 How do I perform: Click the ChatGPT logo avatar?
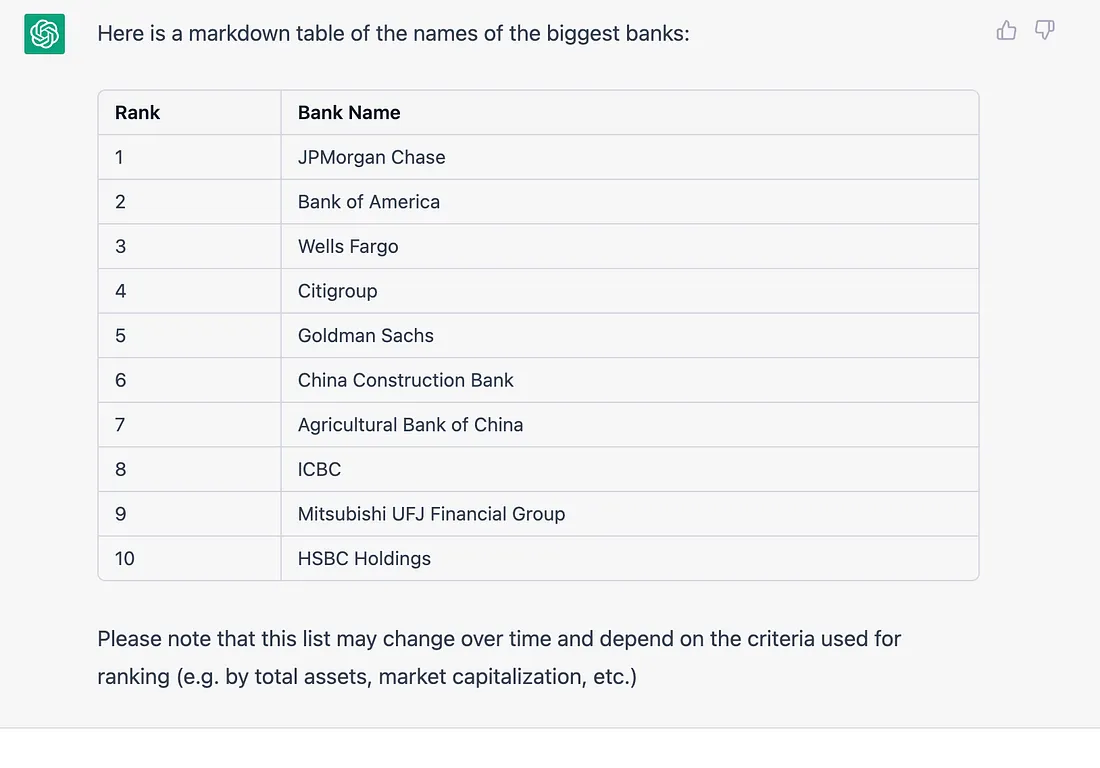tap(44, 34)
